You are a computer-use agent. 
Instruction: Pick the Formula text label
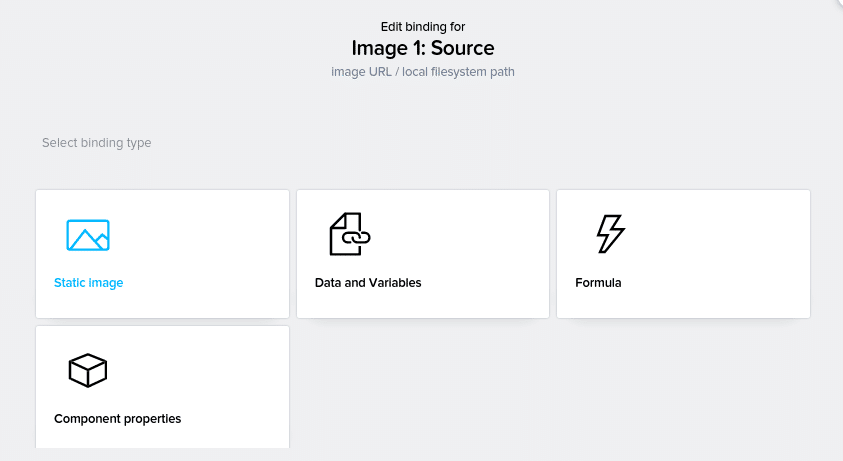pos(598,282)
